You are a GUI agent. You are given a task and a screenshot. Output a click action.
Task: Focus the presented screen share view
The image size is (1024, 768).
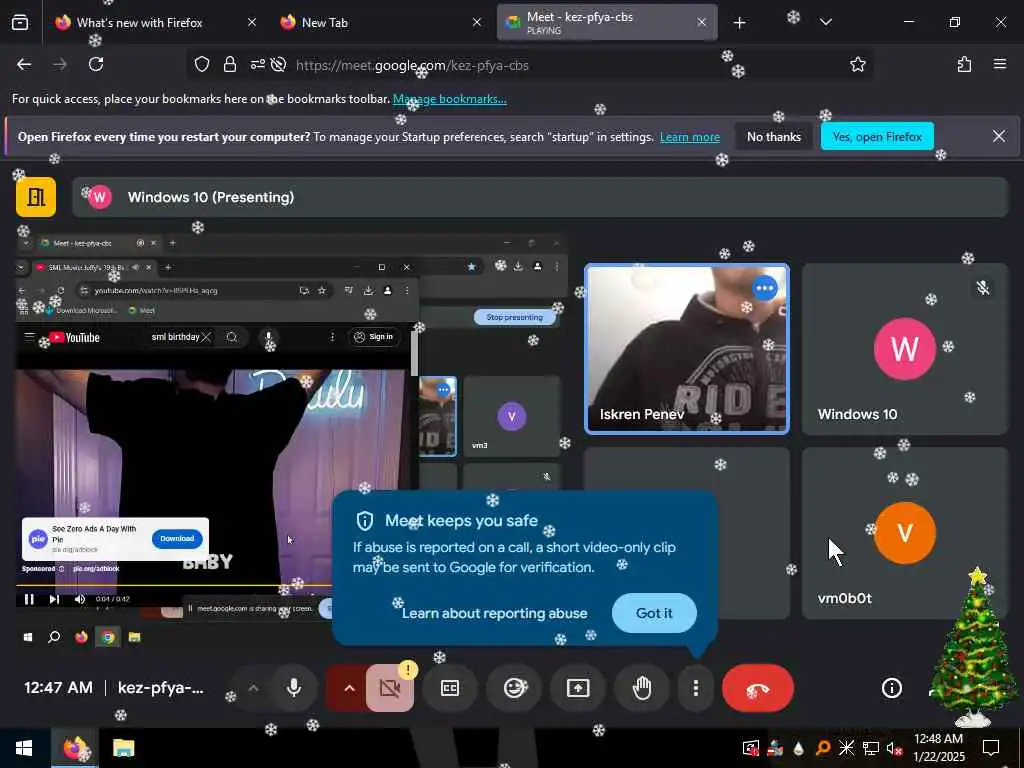tap(291, 440)
